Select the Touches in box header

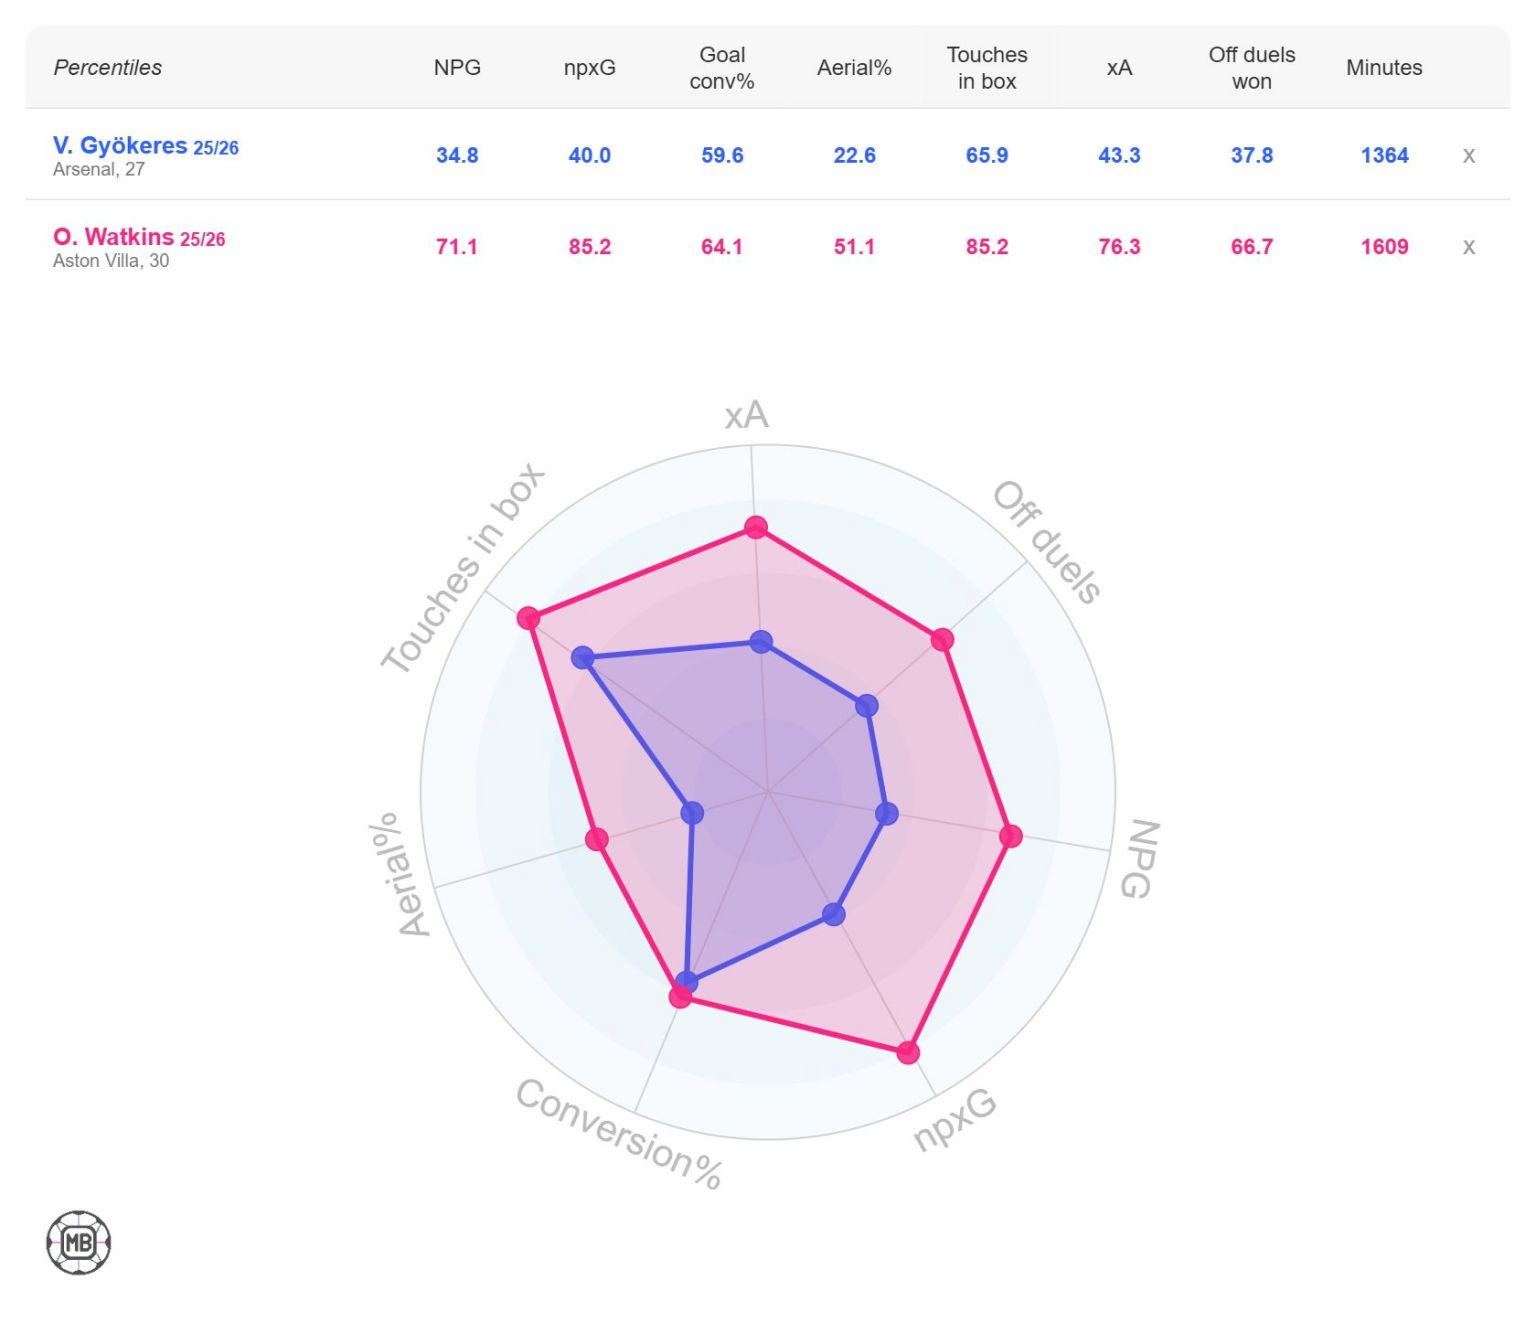pyautogui.click(x=986, y=68)
